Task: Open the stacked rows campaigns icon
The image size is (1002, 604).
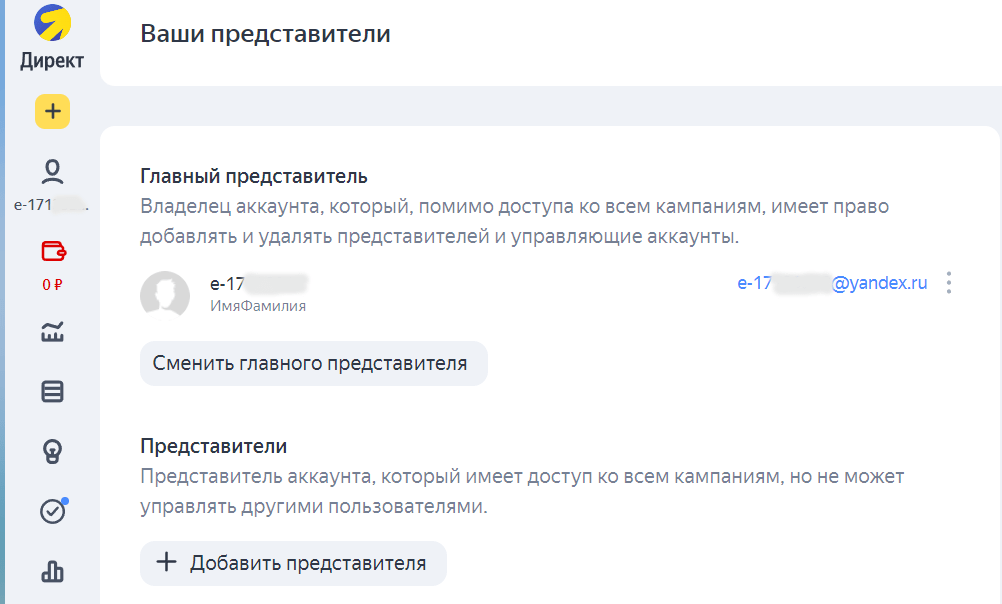Action: pyautogui.click(x=52, y=392)
